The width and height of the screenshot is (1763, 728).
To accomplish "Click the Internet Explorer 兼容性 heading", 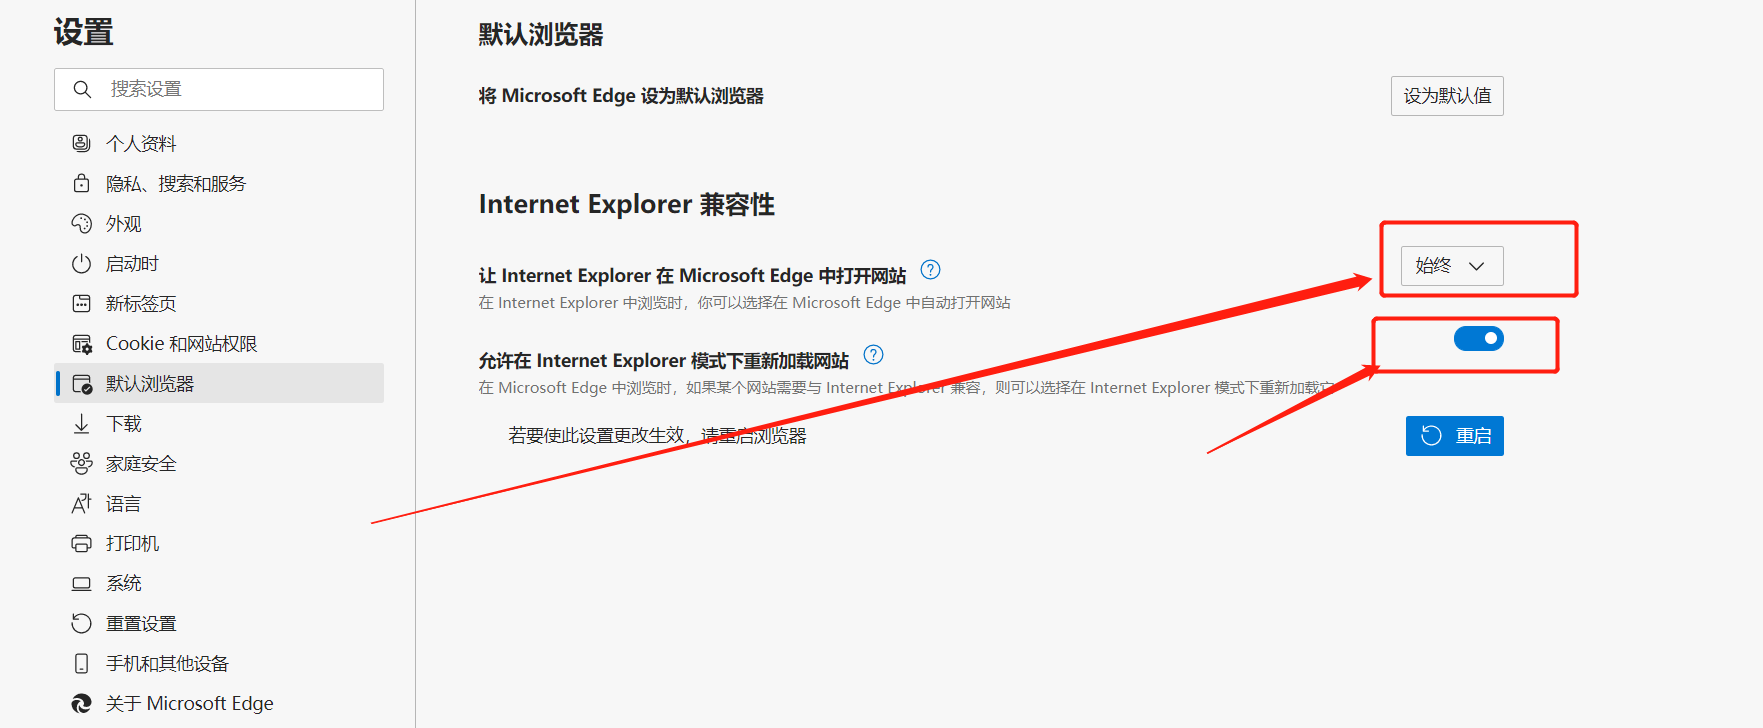I will click(x=627, y=204).
